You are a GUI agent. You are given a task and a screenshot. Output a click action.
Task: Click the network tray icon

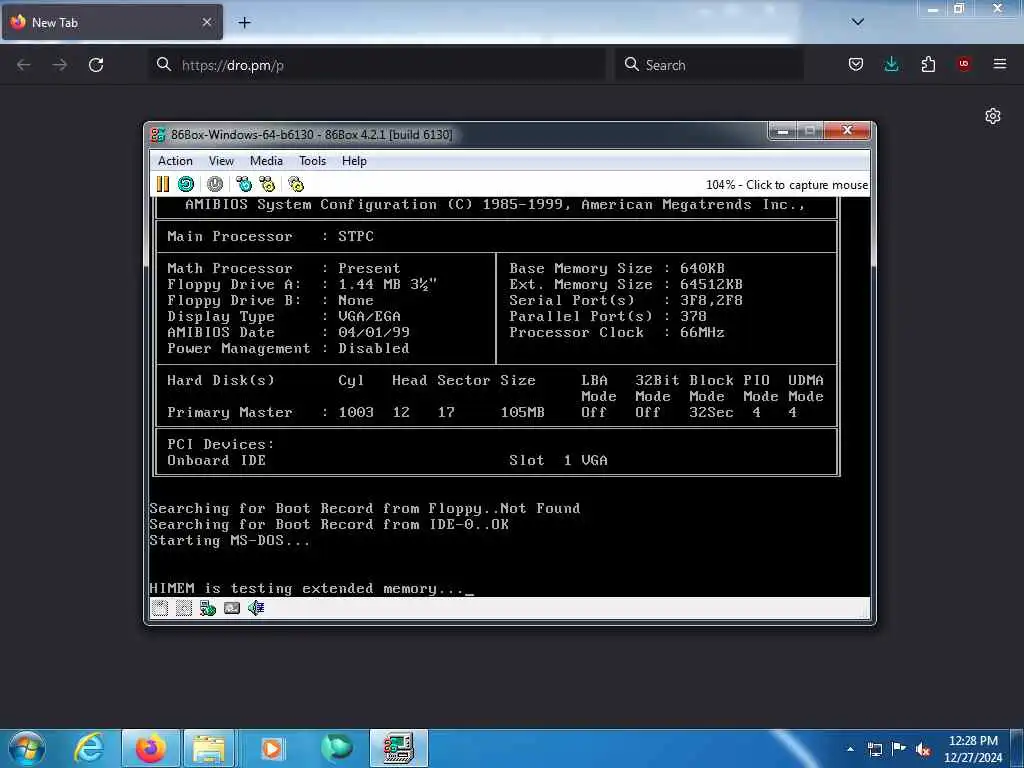875,749
